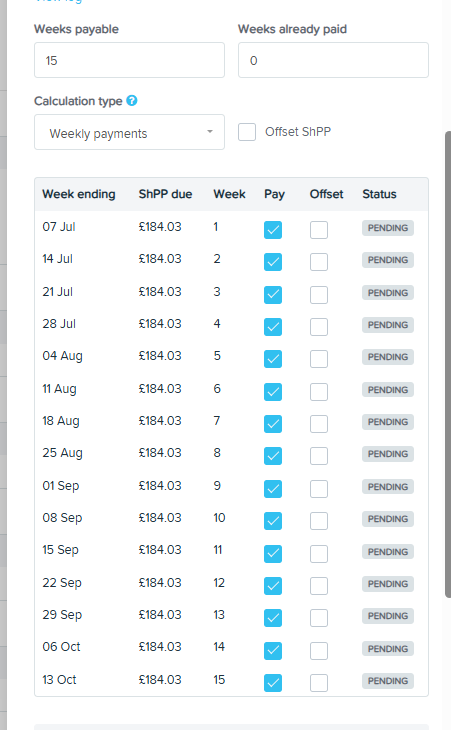The image size is (451, 730).
Task: Uncheck Pay for week ending 18 Aug
Action: (x=273, y=423)
